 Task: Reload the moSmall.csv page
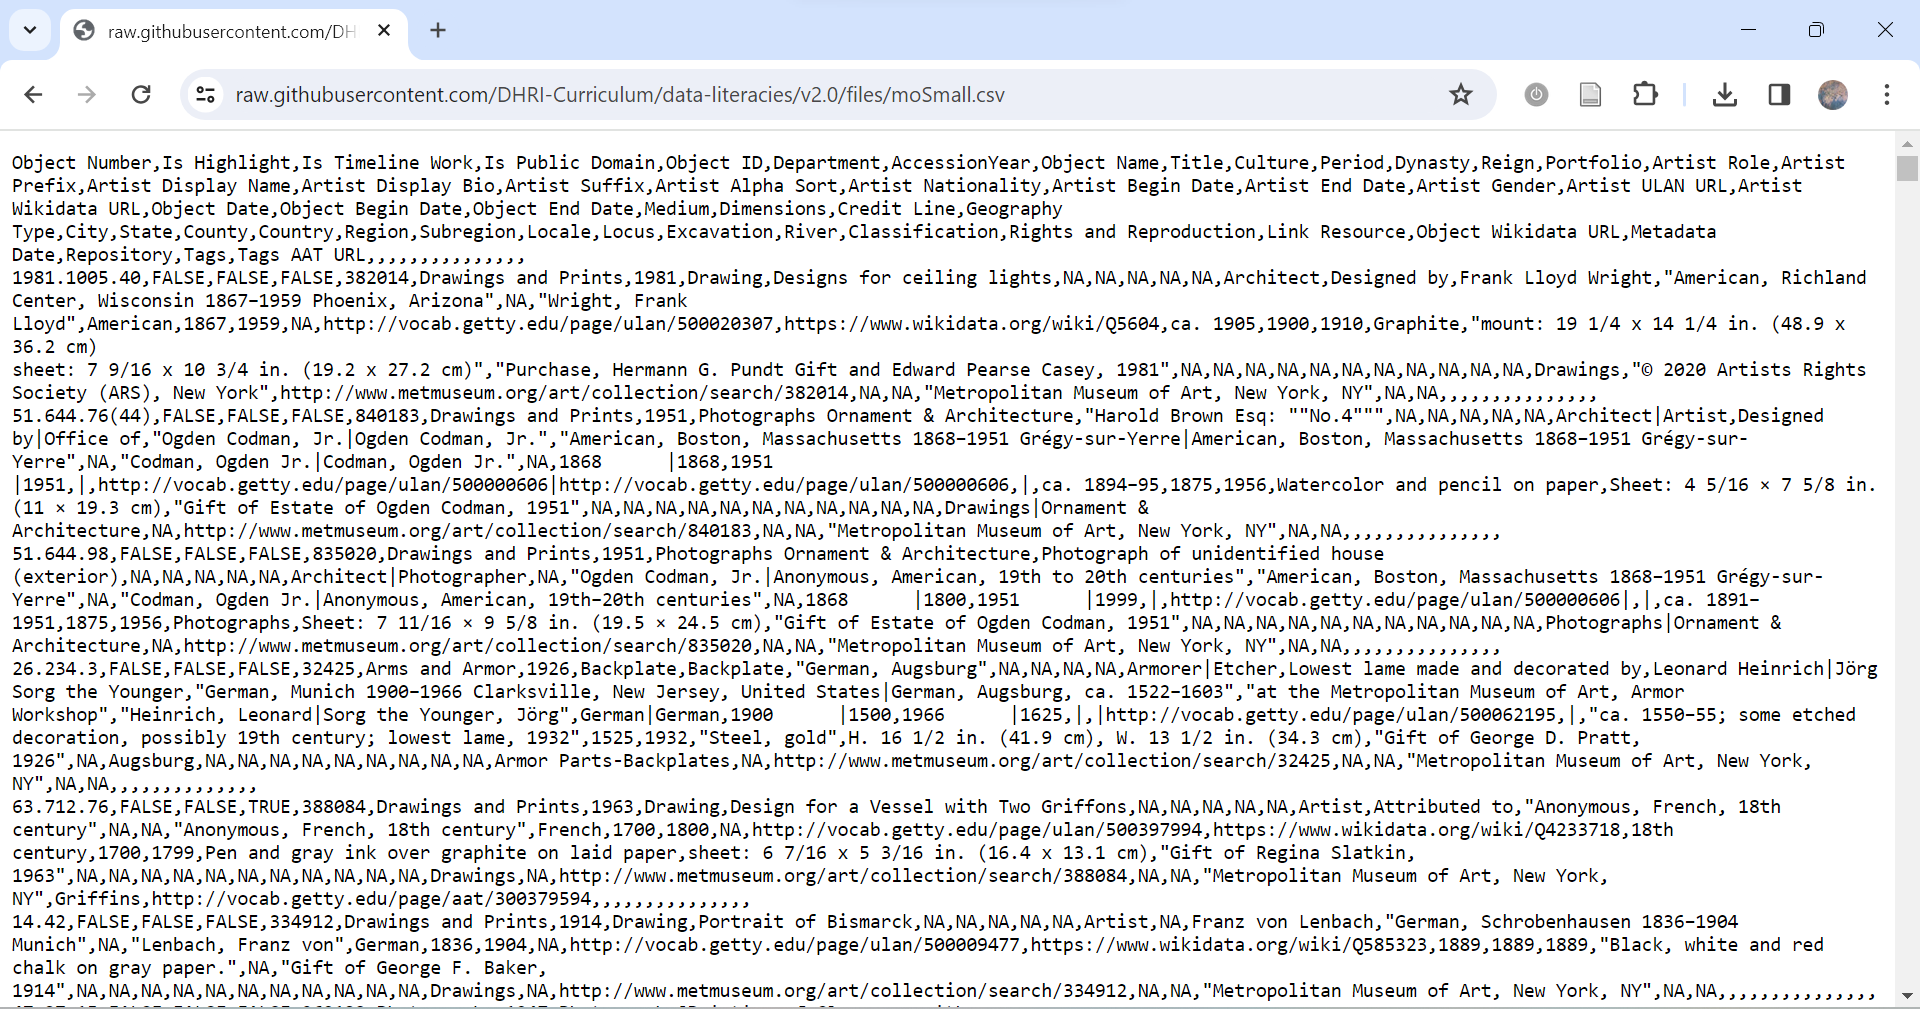[141, 95]
